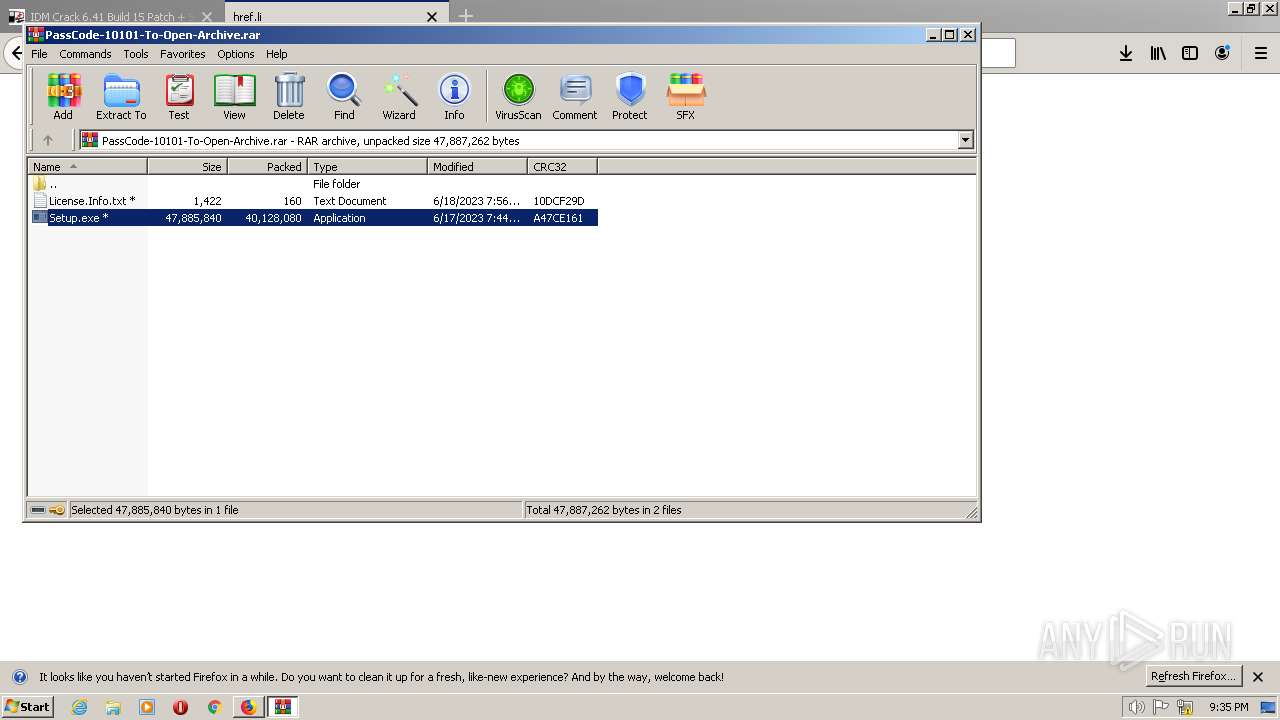Image resolution: width=1280 pixels, height=720 pixels.
Task: Open Chrome from taskbar
Action: click(214, 707)
